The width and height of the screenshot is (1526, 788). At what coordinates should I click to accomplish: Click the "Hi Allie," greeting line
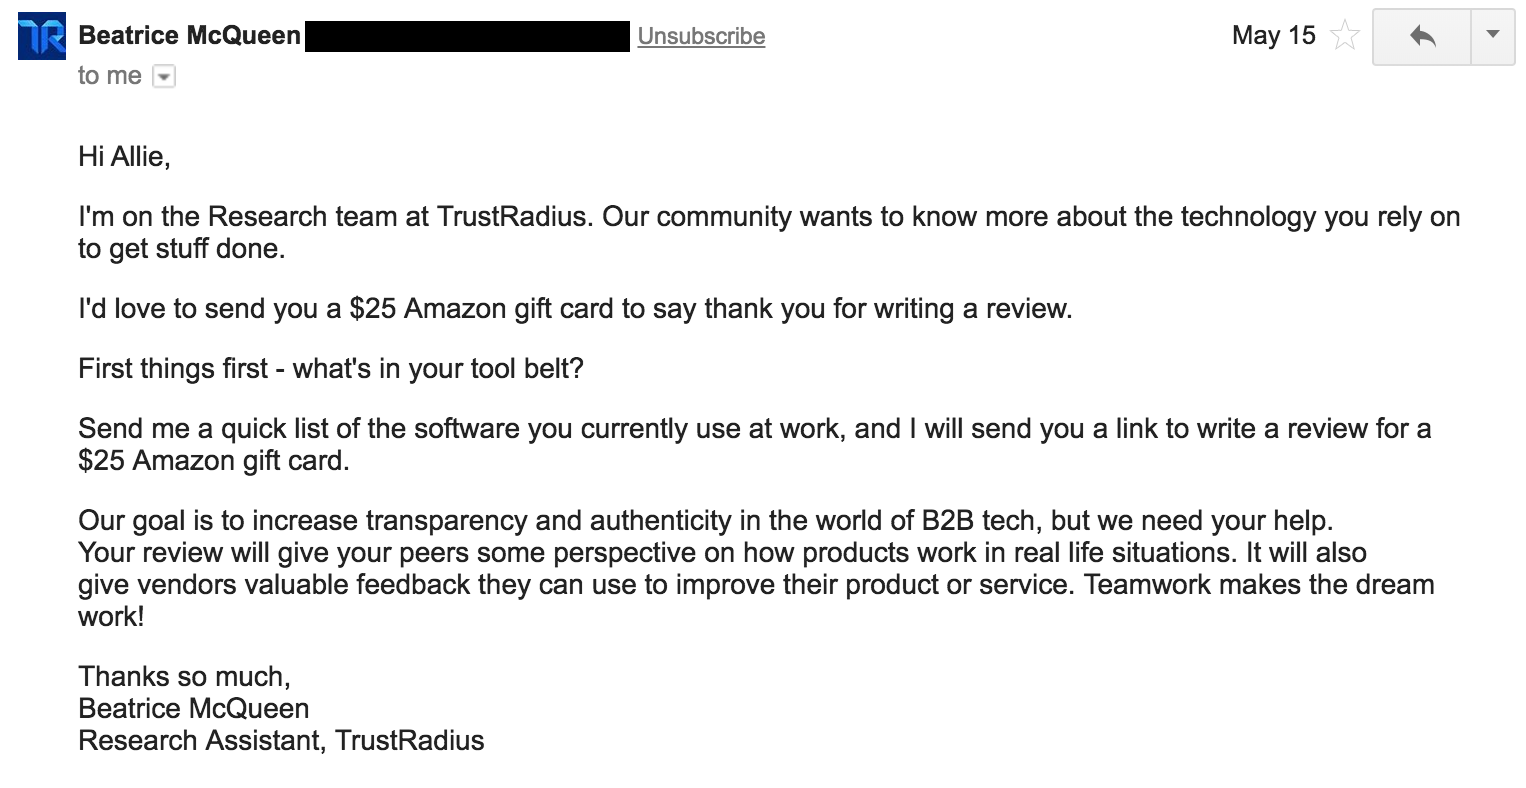point(124,157)
